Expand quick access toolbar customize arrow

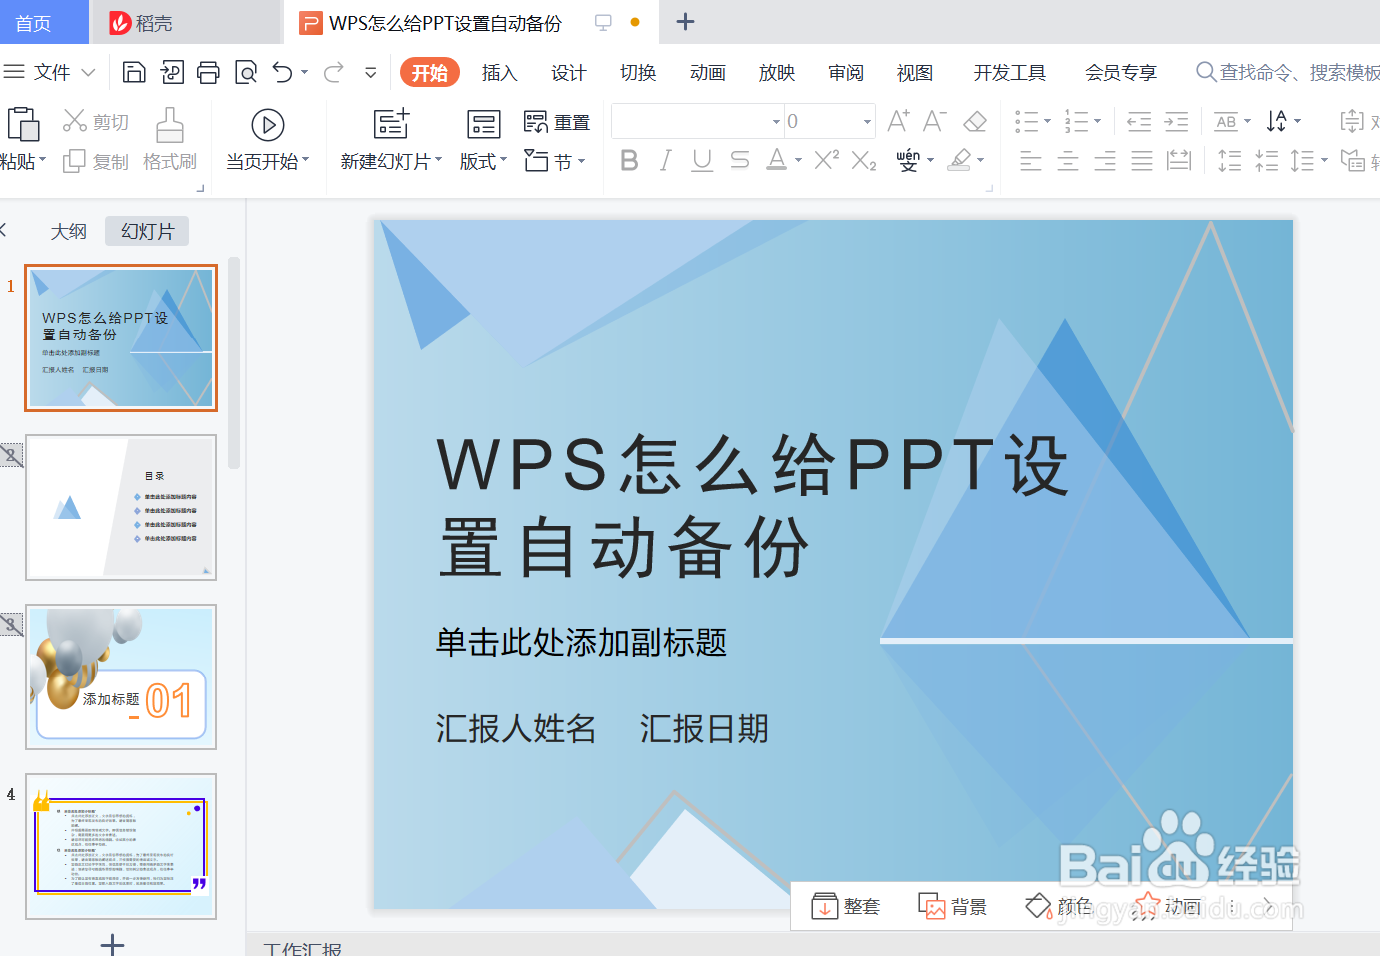pos(371,72)
